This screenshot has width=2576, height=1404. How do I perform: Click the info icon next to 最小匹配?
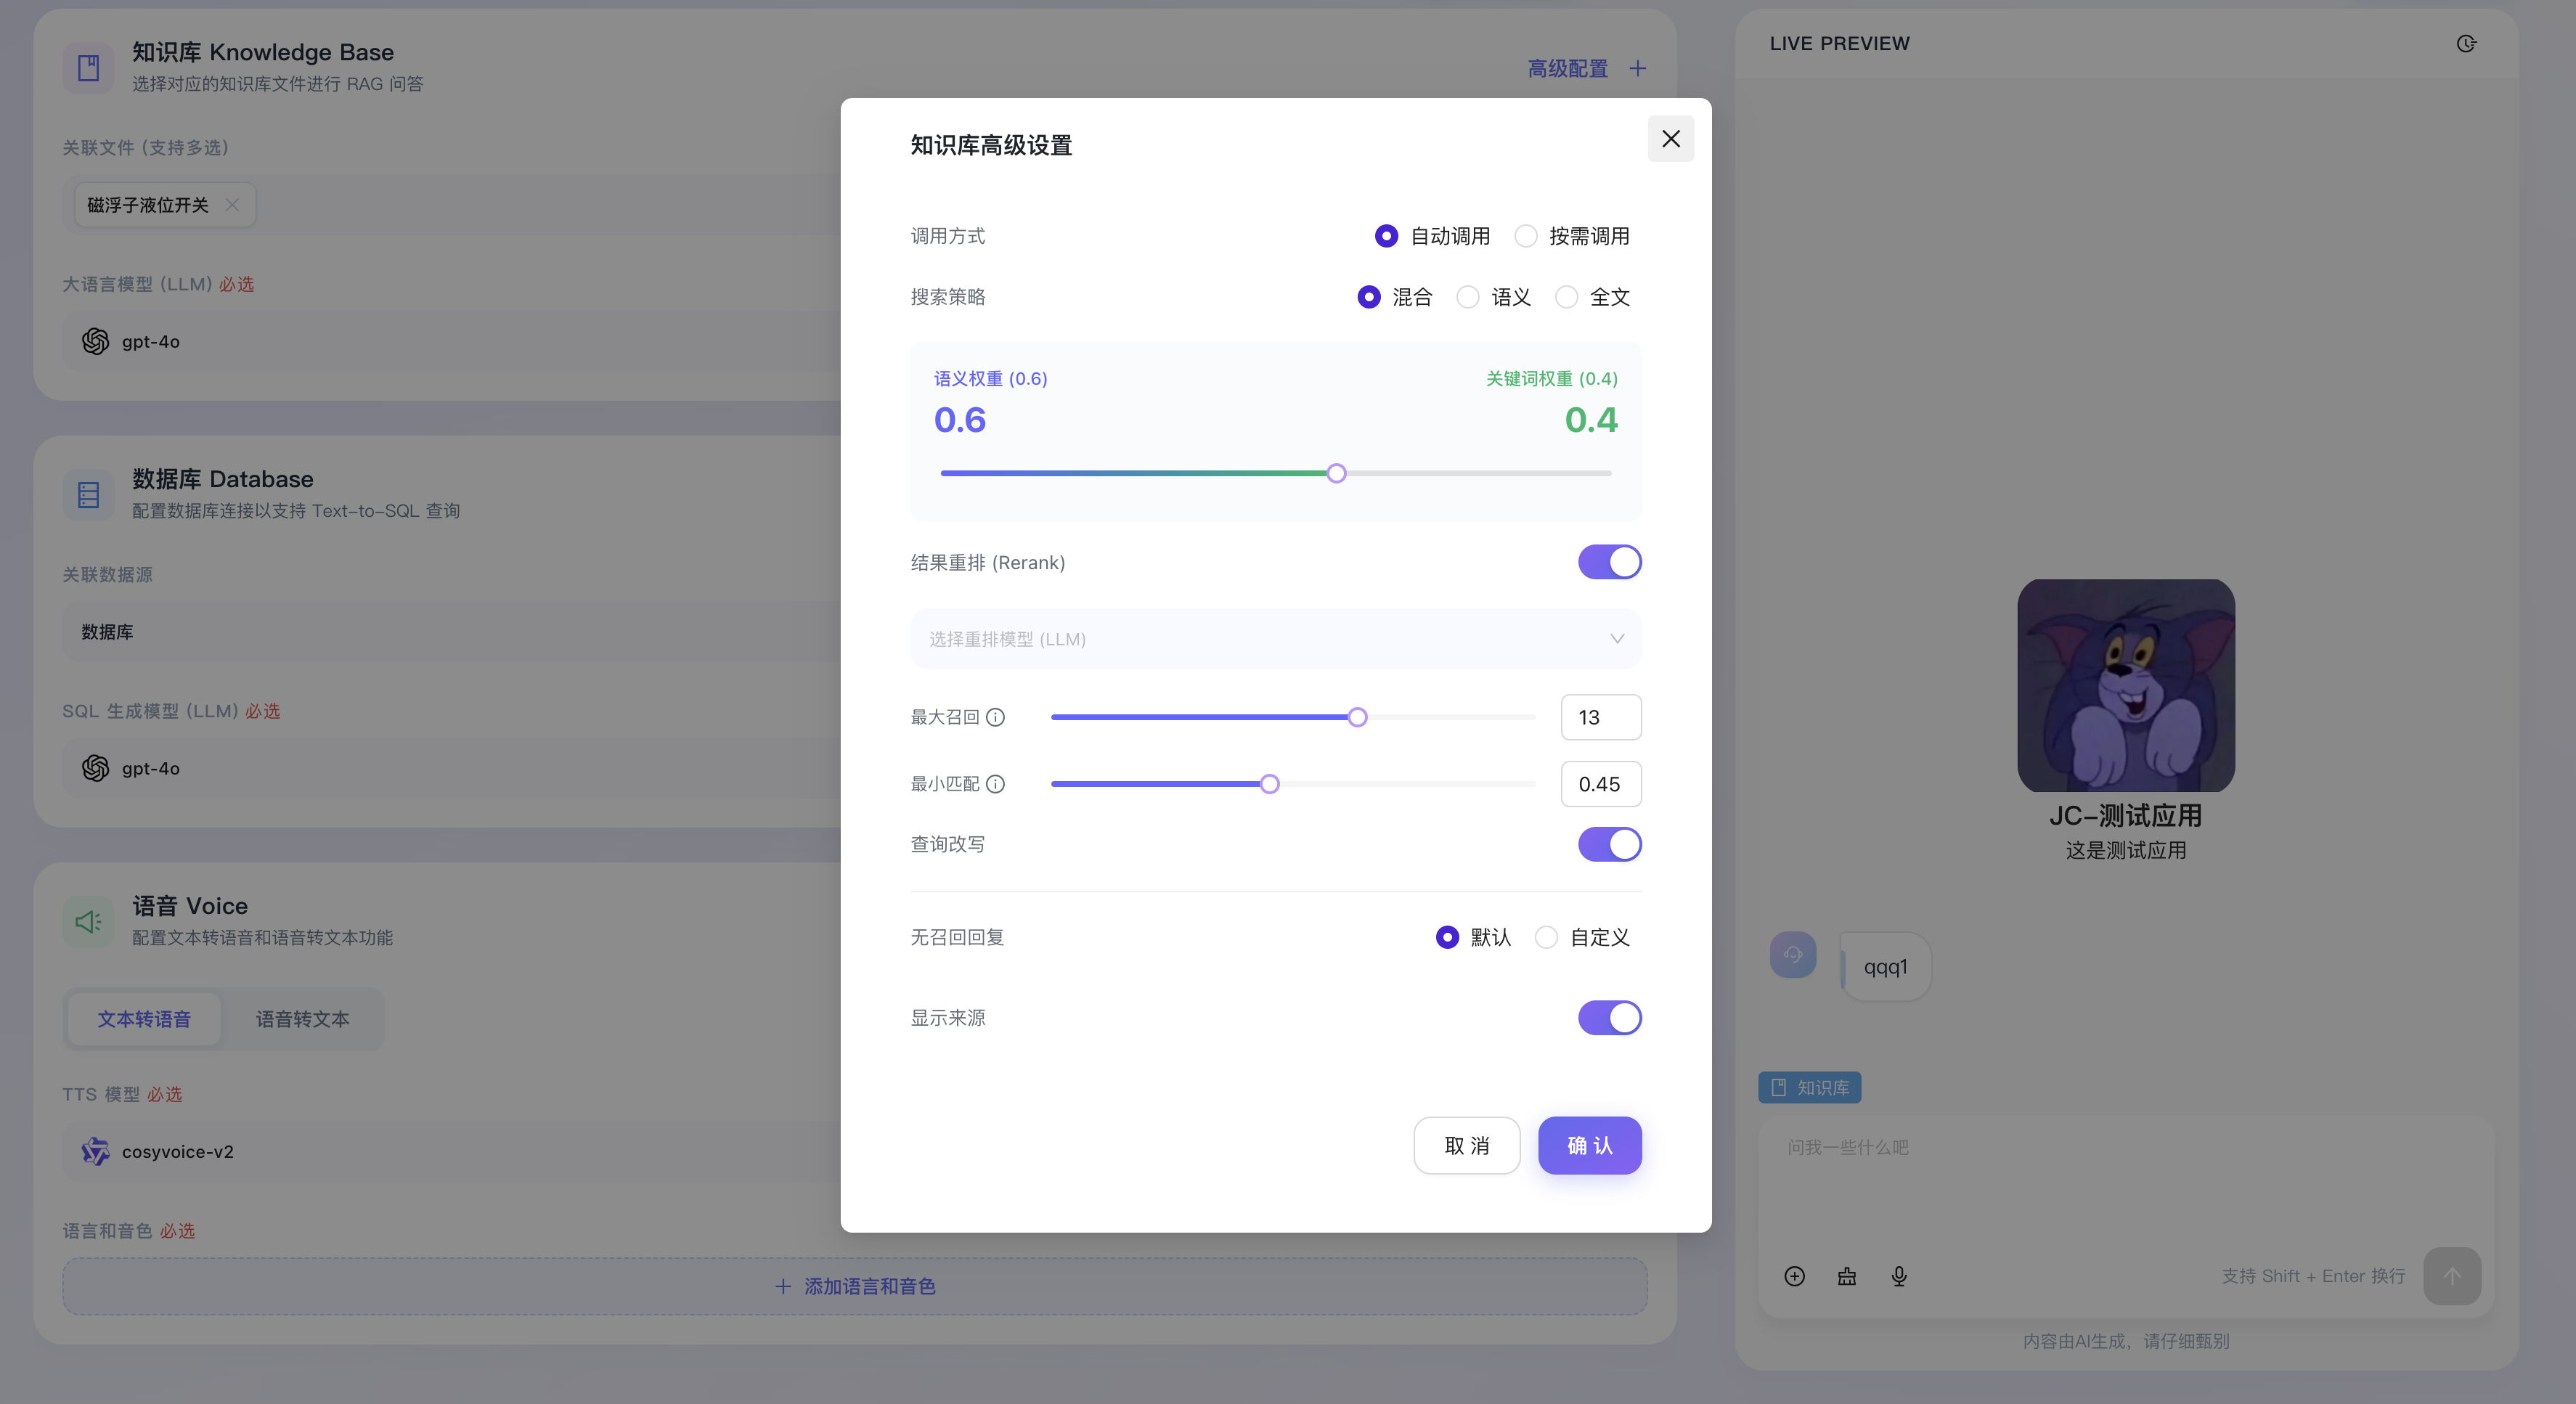(995, 784)
